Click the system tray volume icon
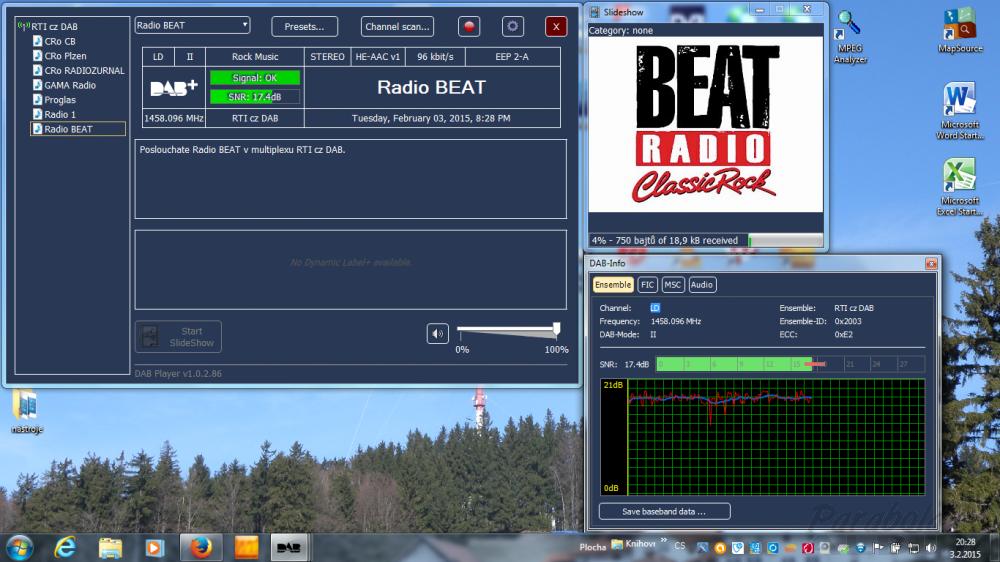 [930, 548]
